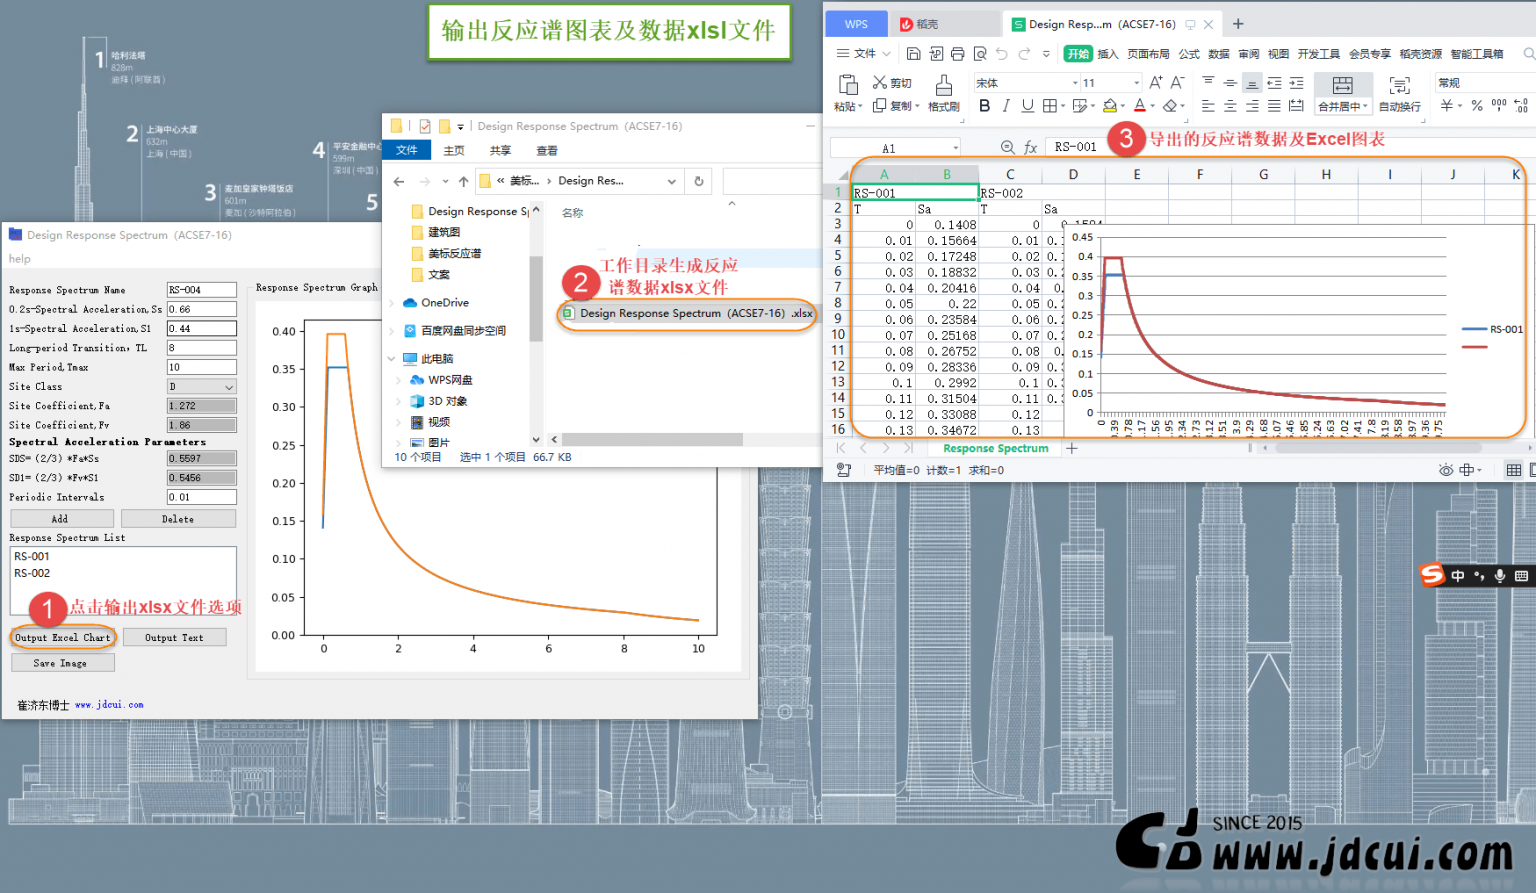Open the Site Class dropdown
Viewport: 1536px width, 893px height.
pos(227,386)
